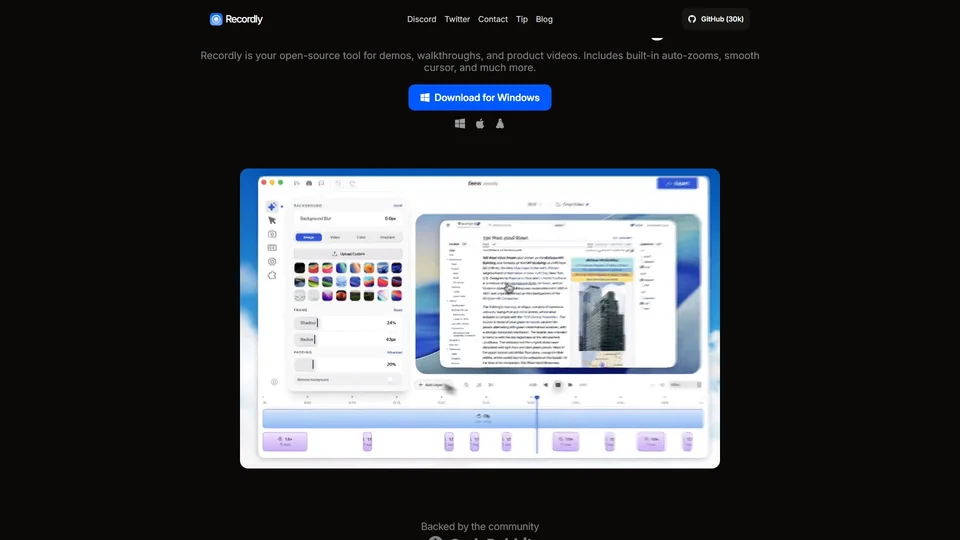Viewport: 960px width, 540px height.
Task: Open the Blog nav link
Action: coord(544,19)
